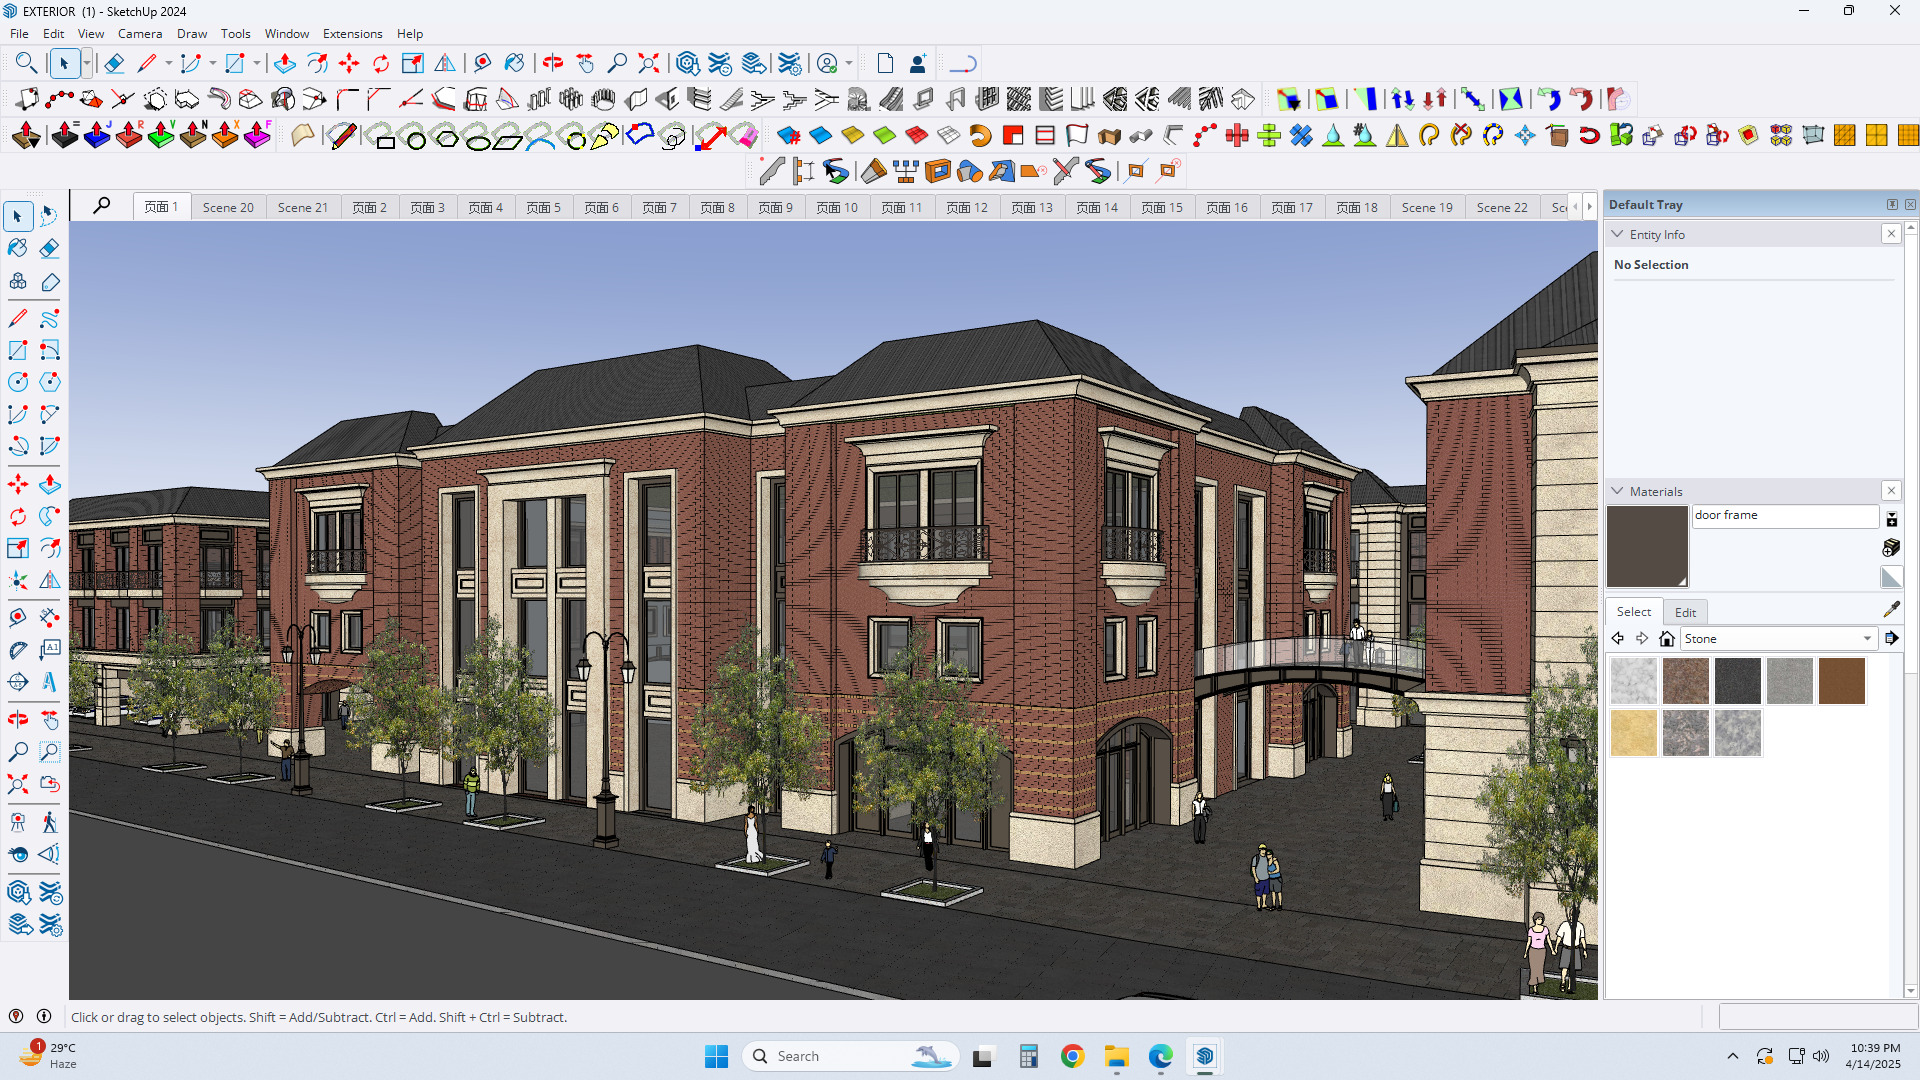Select the Eraser tool in left toolbar
The width and height of the screenshot is (1920, 1080).
click(50, 248)
